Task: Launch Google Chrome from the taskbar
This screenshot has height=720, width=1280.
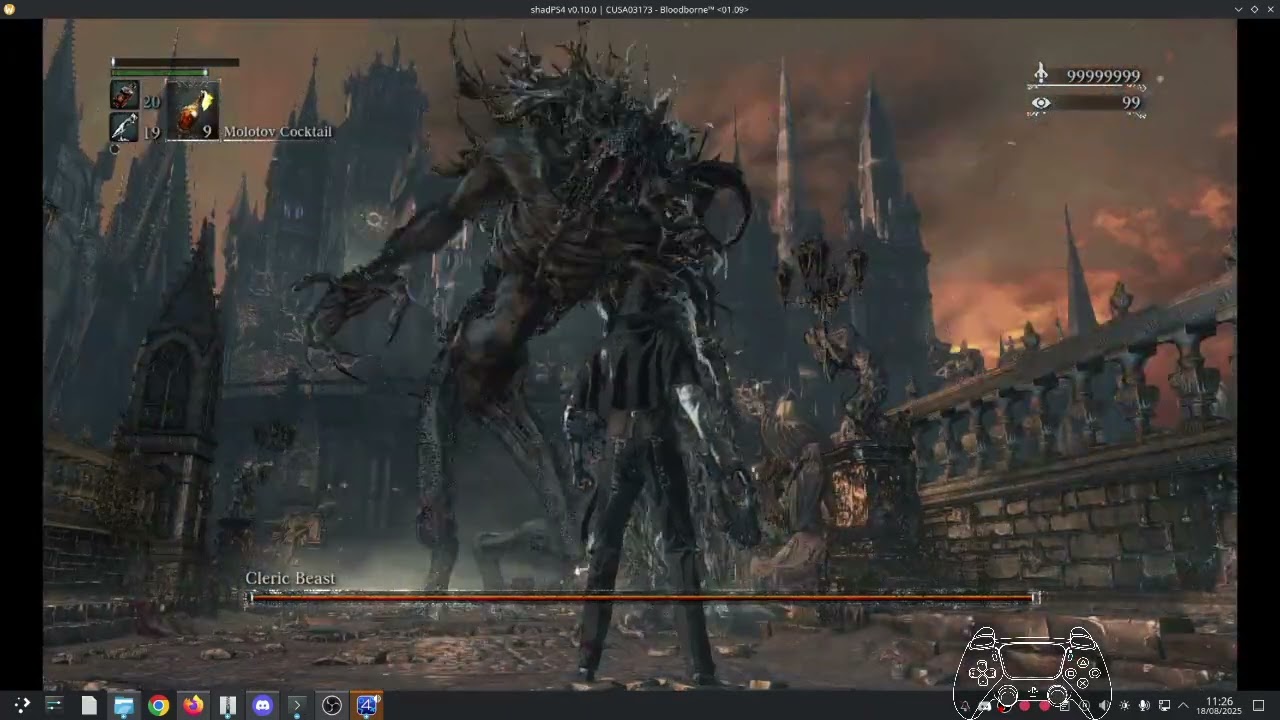Action: pos(158,705)
